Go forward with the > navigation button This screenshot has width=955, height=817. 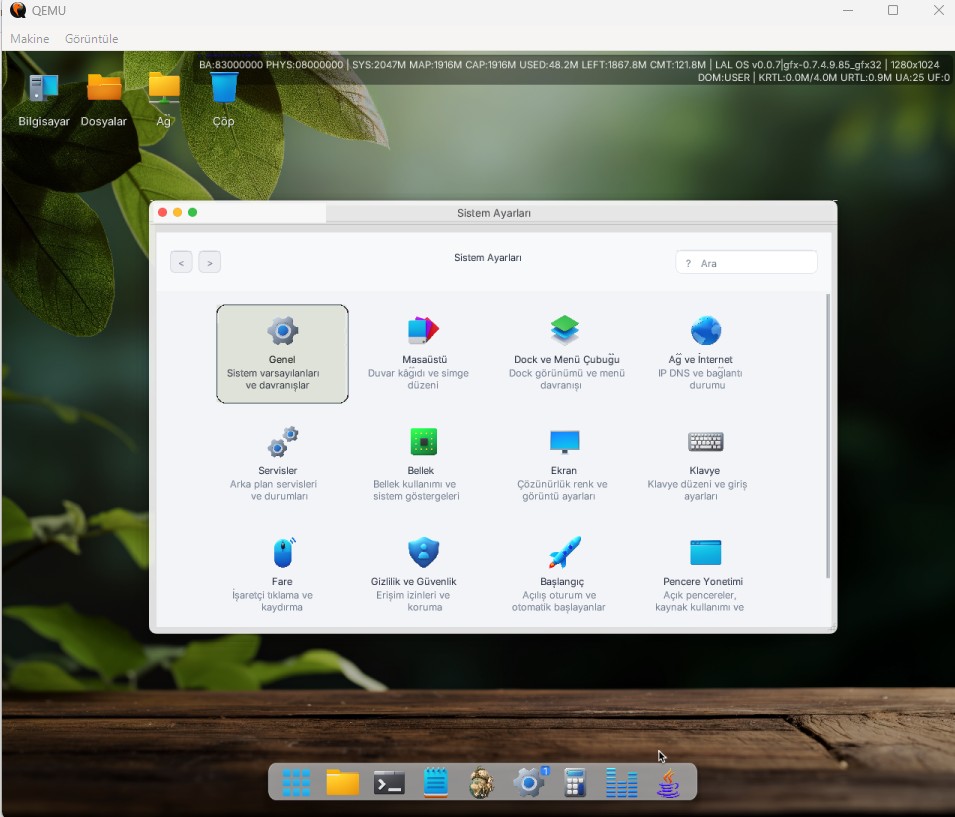point(210,263)
